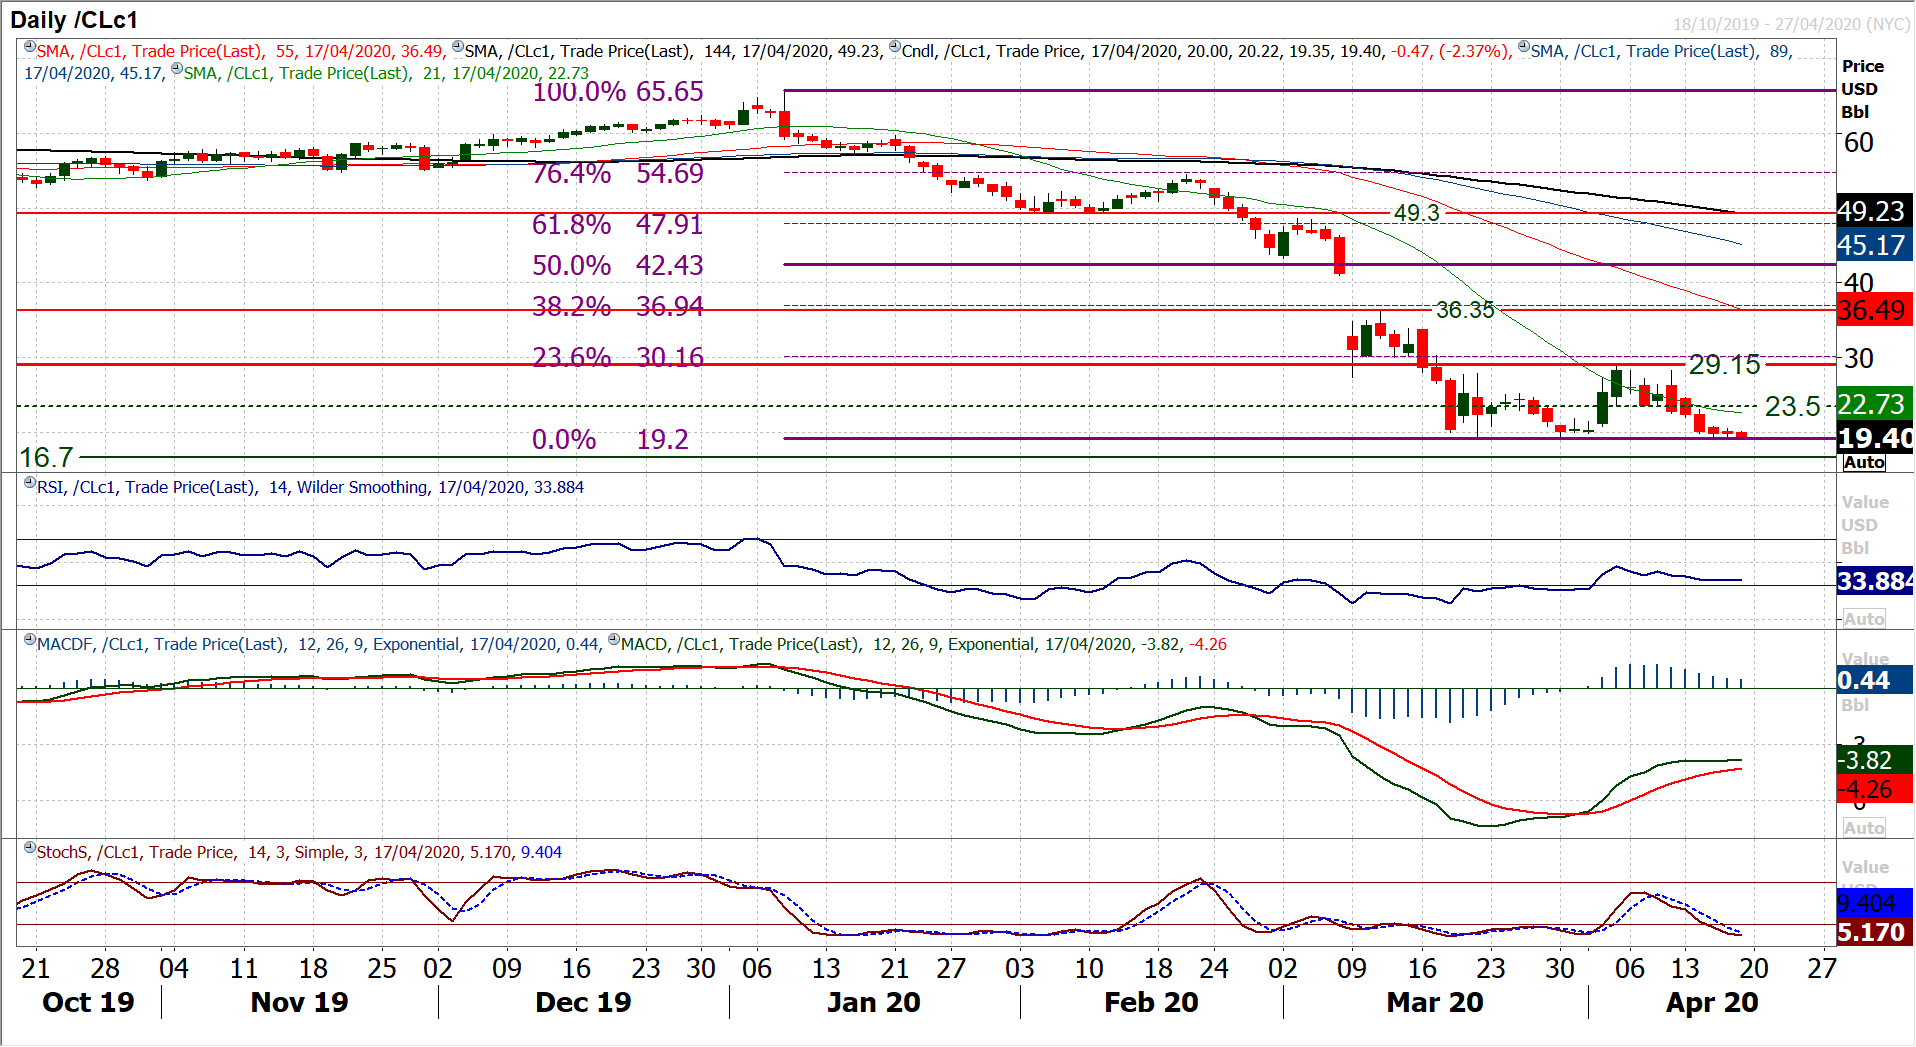1916x1047 pixels.
Task: Select the SMA 55 legend text in red
Action: [240, 51]
